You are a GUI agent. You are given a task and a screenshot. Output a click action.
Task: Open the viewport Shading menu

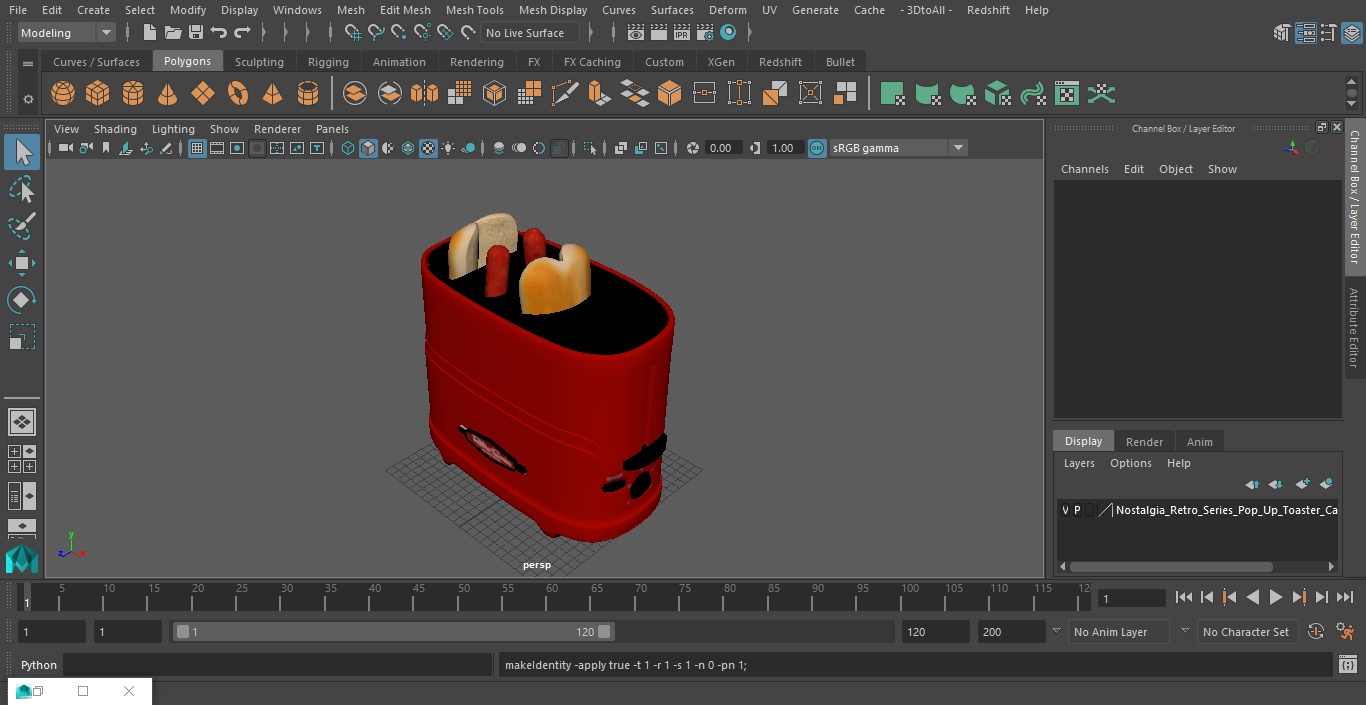coord(115,129)
